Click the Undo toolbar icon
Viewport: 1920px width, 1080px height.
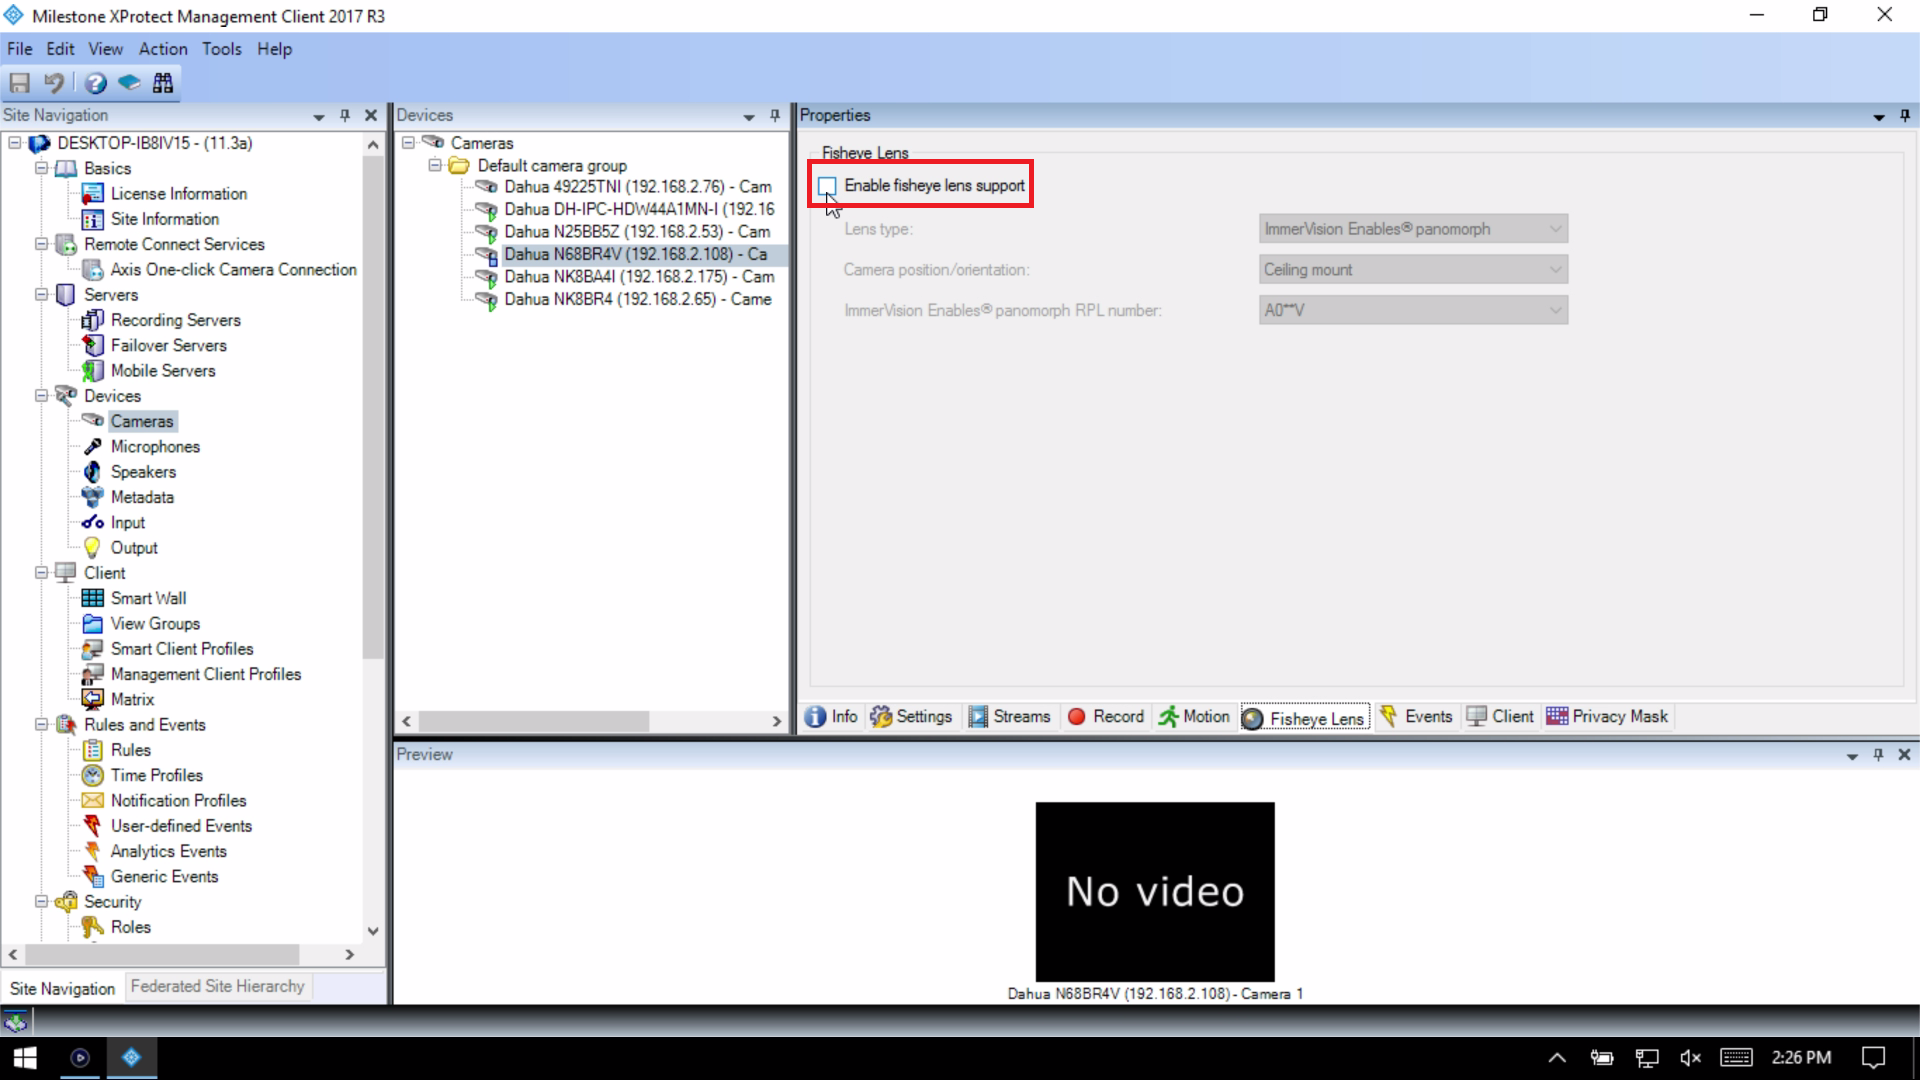point(54,83)
